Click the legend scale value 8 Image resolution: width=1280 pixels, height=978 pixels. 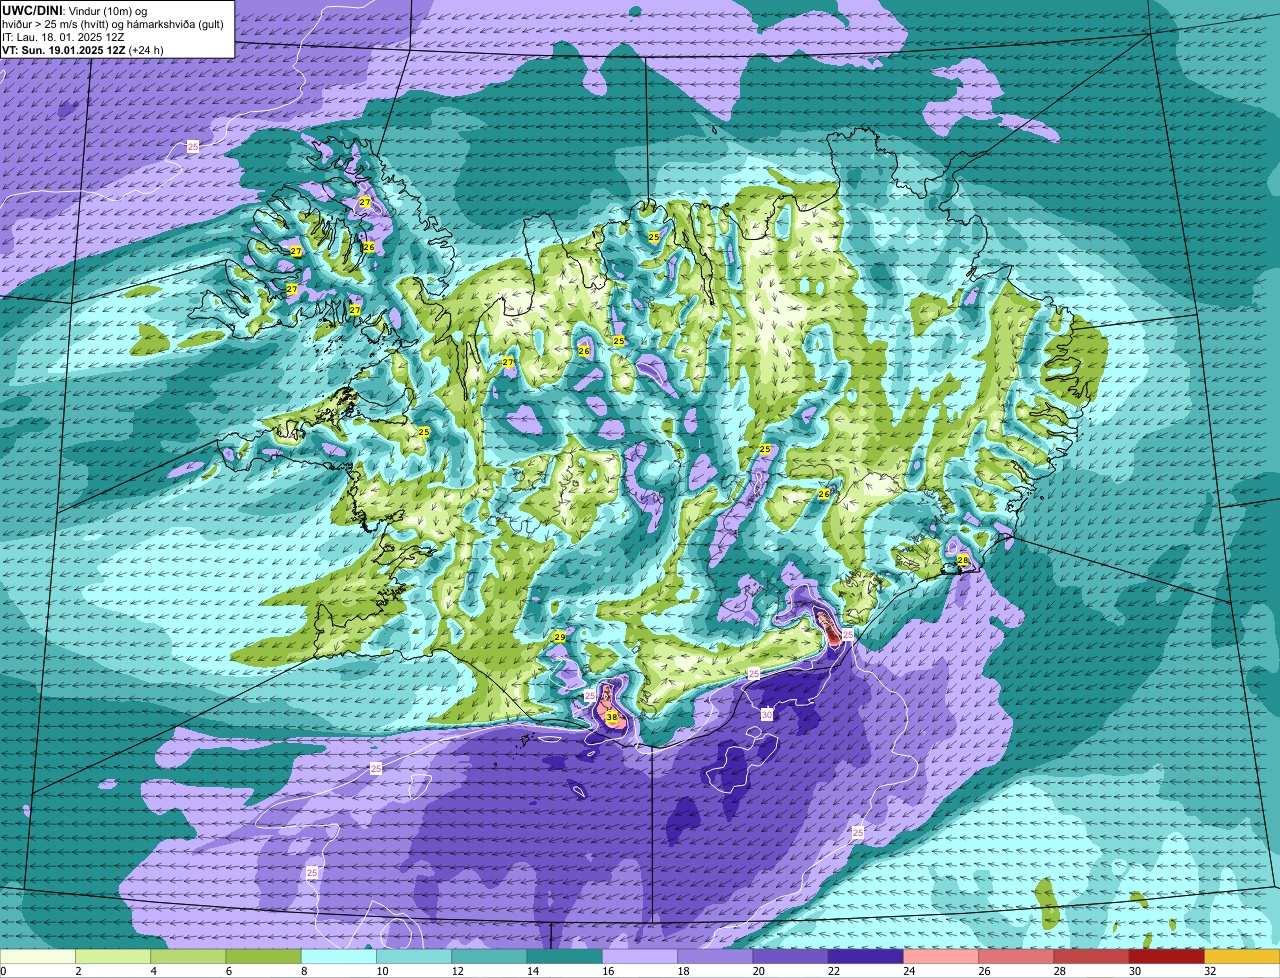(302, 971)
